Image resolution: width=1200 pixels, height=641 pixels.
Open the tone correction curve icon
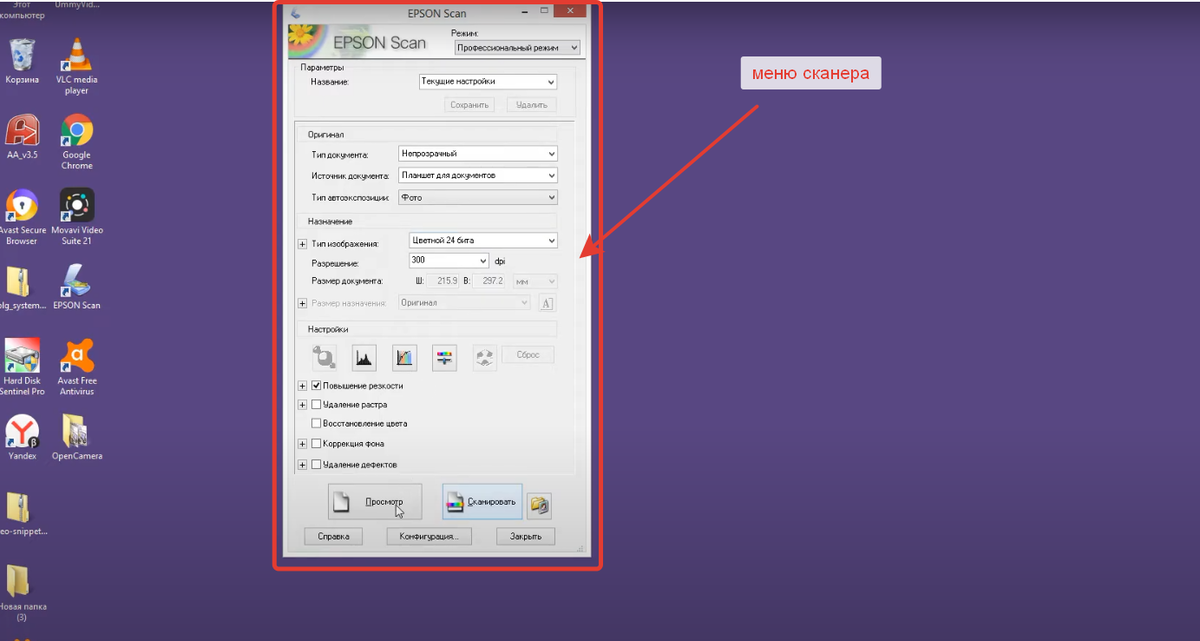click(404, 356)
